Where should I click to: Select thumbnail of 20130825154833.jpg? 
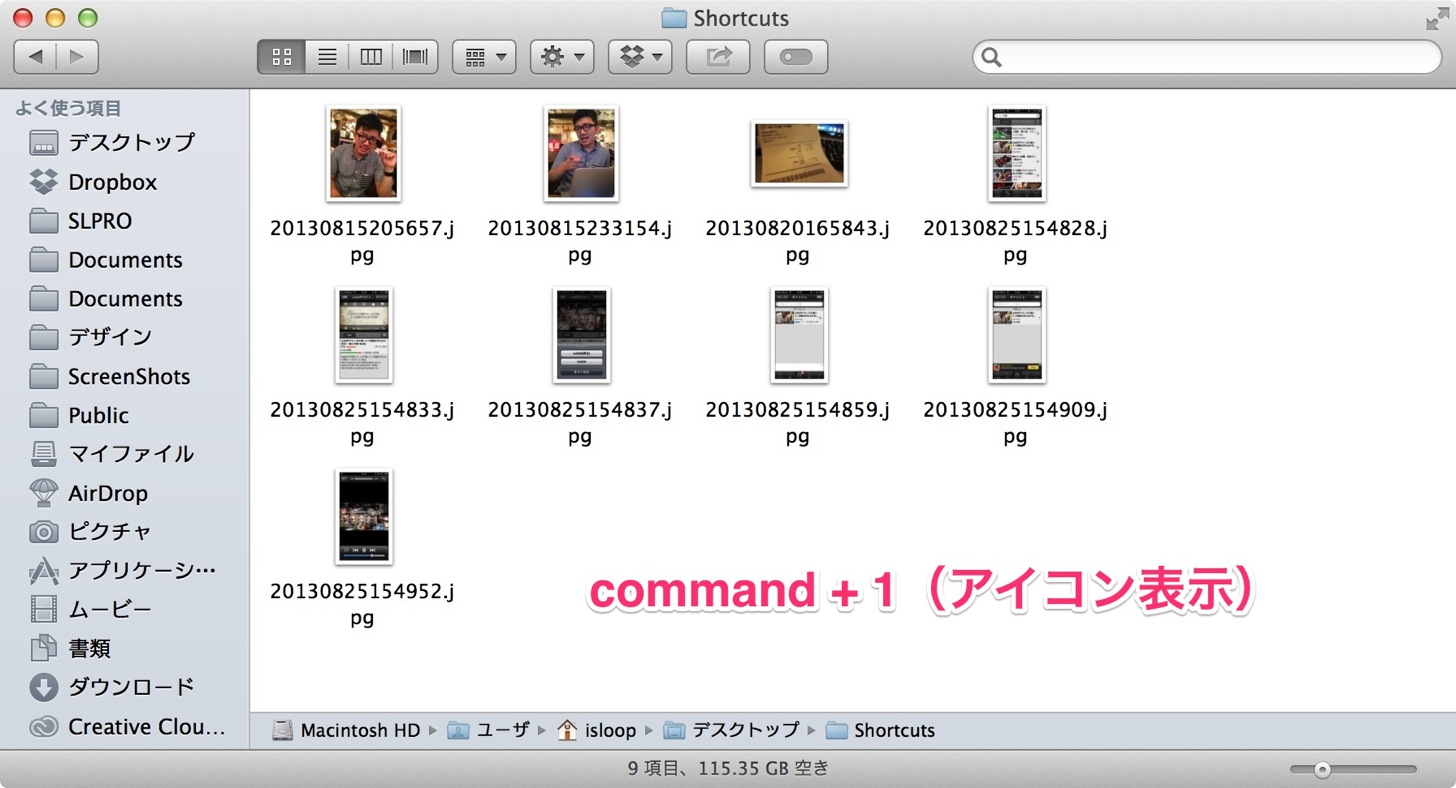click(x=363, y=335)
